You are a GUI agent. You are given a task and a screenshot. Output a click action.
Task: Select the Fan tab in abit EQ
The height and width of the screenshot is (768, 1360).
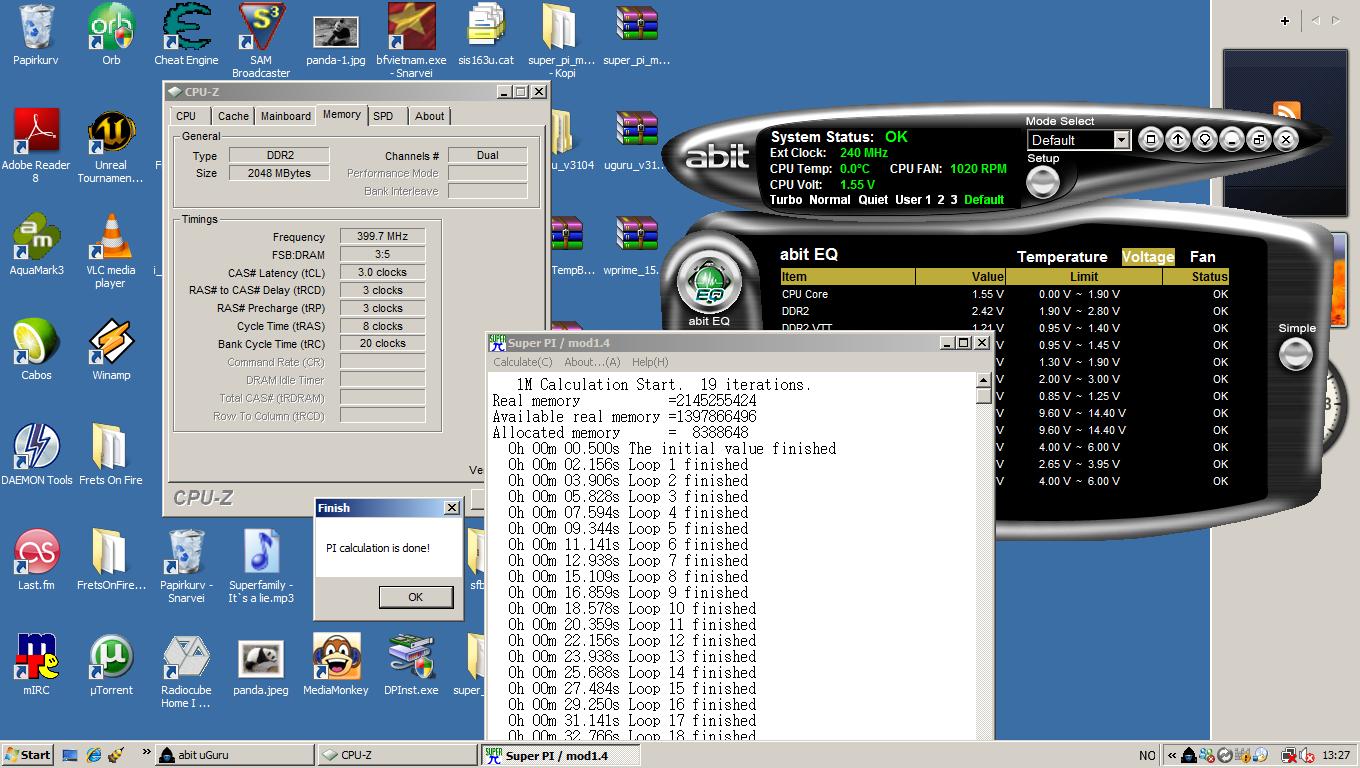tap(1202, 257)
